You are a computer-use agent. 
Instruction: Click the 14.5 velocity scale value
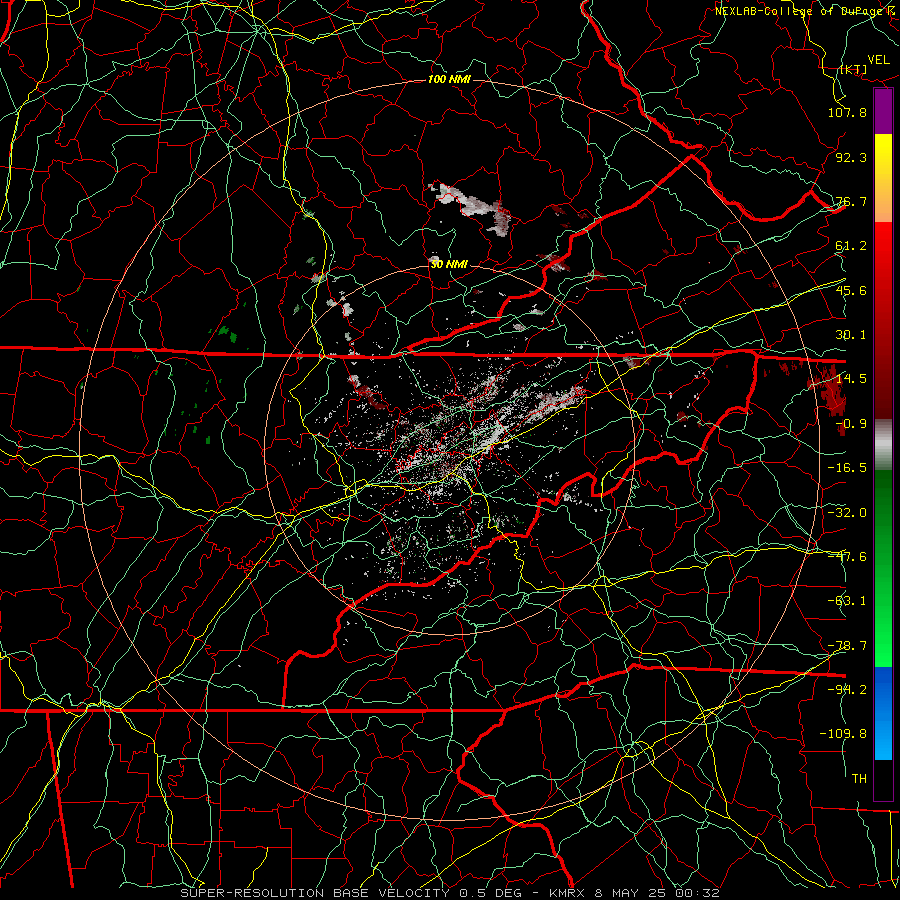tap(851, 379)
